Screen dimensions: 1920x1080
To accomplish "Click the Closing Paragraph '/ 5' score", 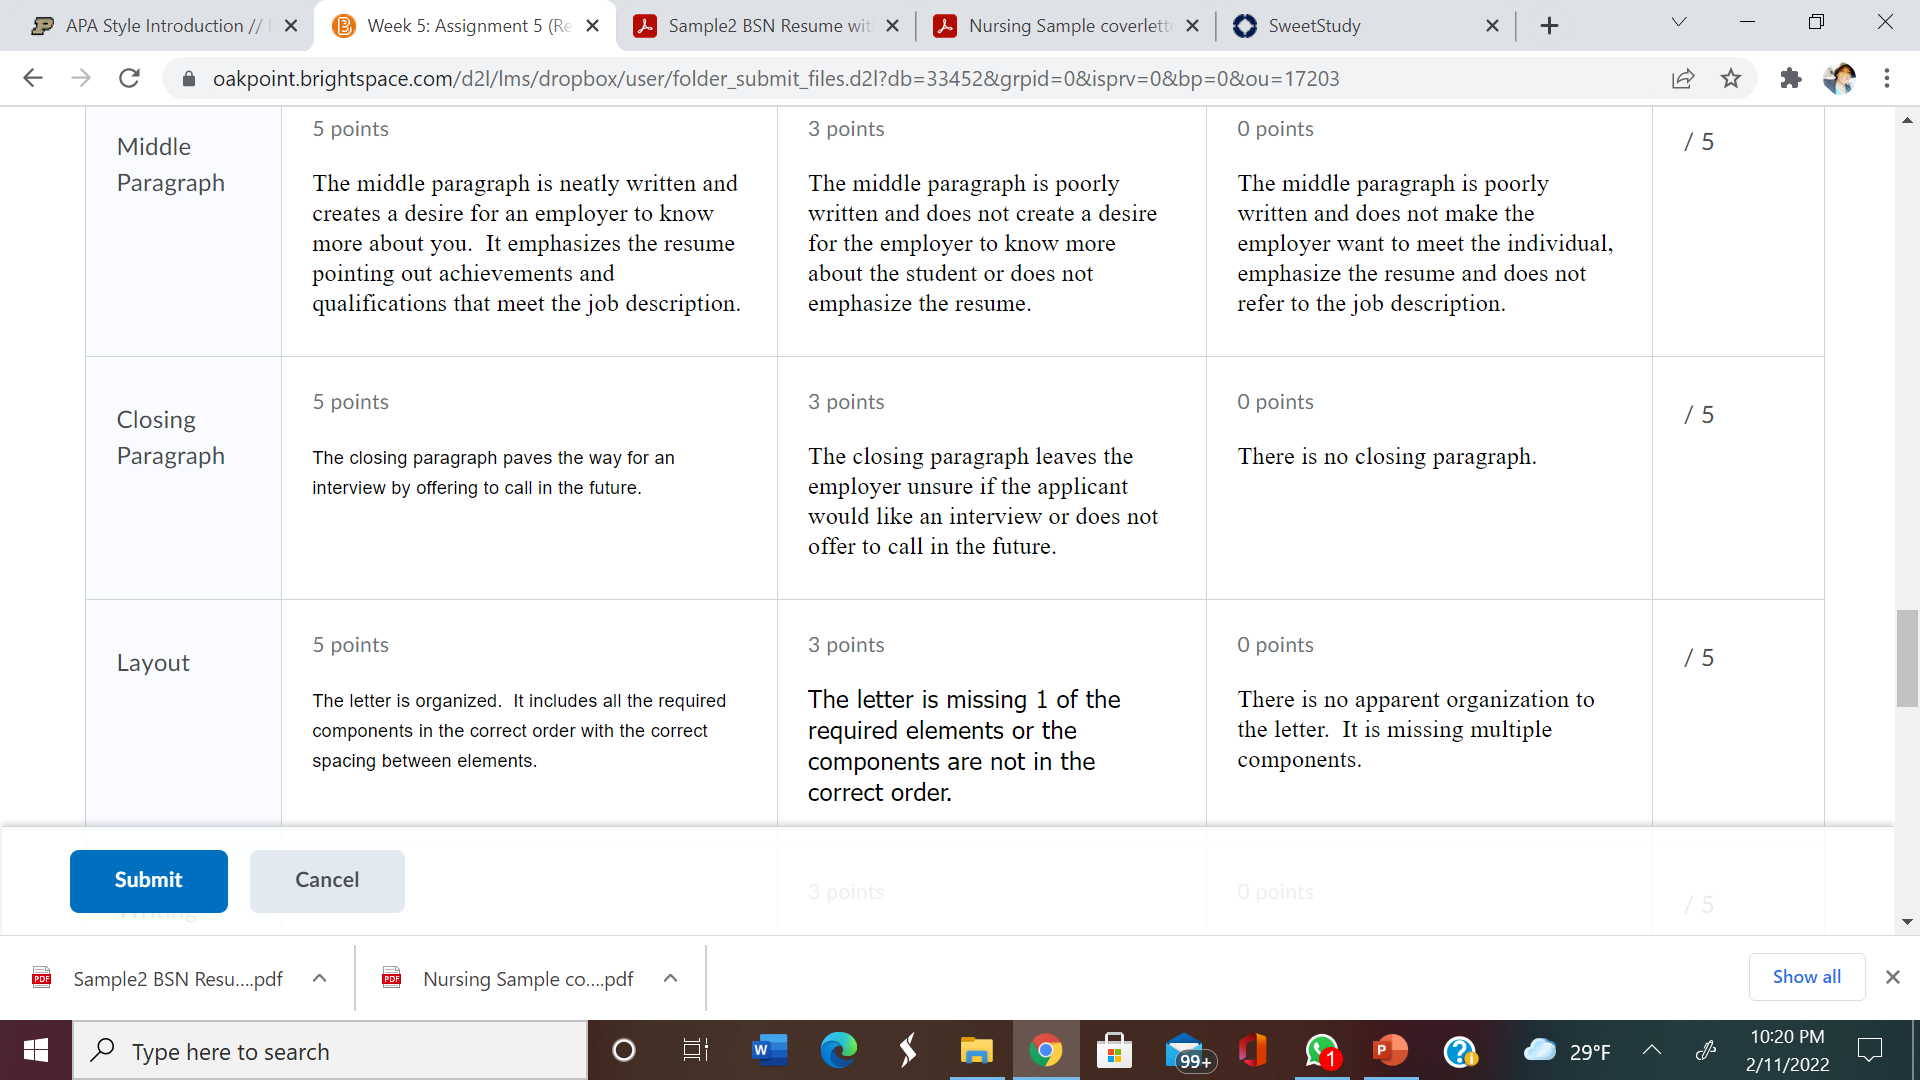I will [x=1699, y=415].
